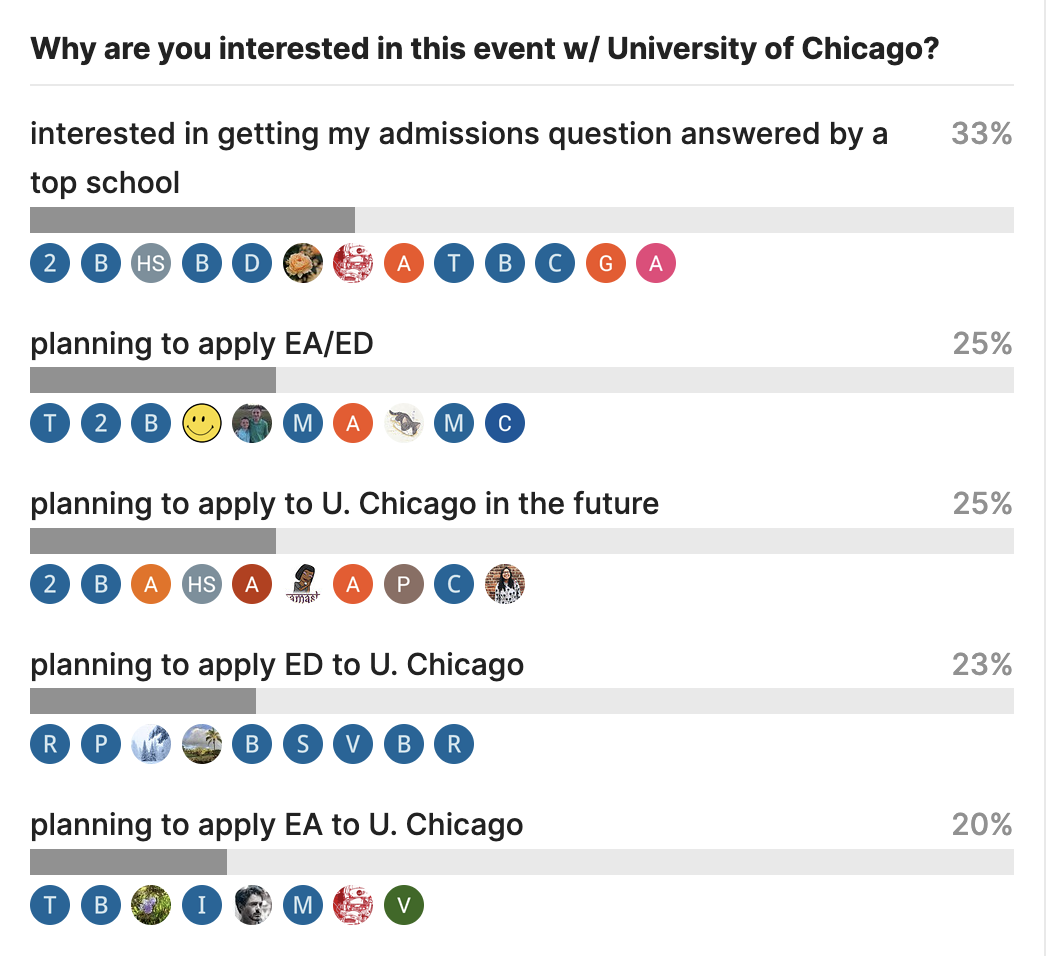Viewport: 1046px width, 956px height.
Task: Select "planning to apply EA/ED" poll option
Action: (202, 344)
